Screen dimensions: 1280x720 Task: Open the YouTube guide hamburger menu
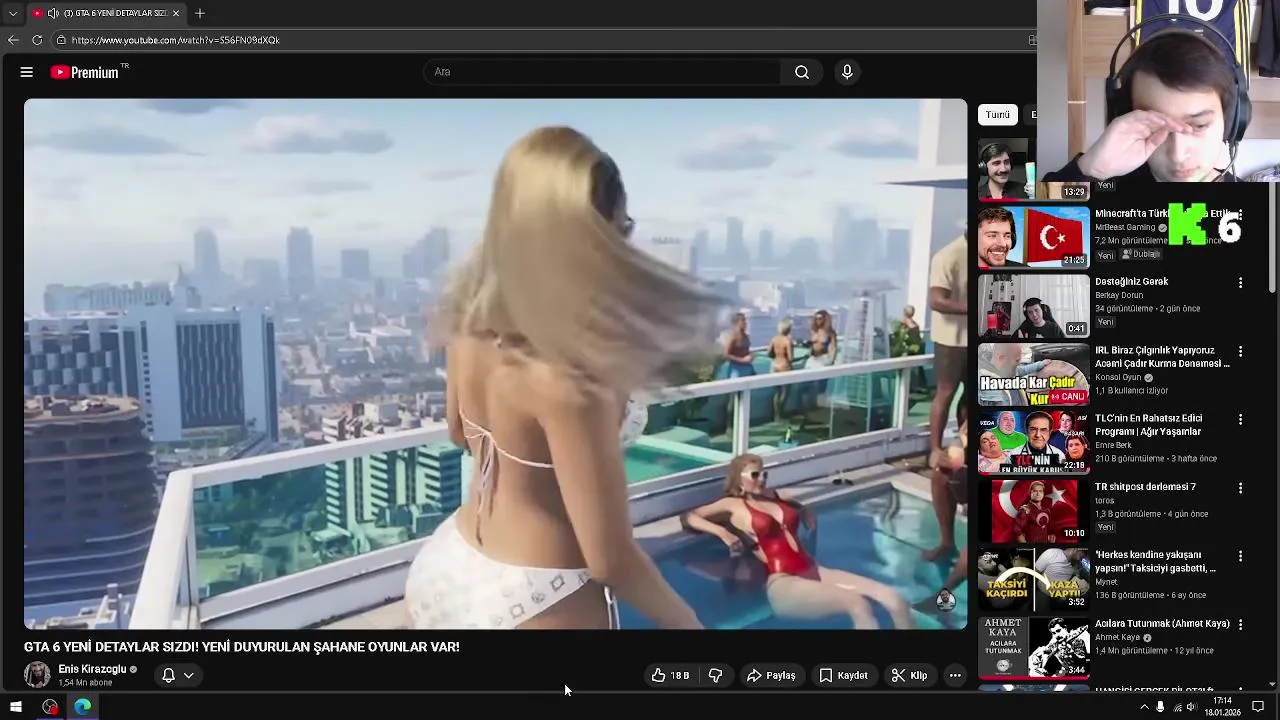point(27,72)
